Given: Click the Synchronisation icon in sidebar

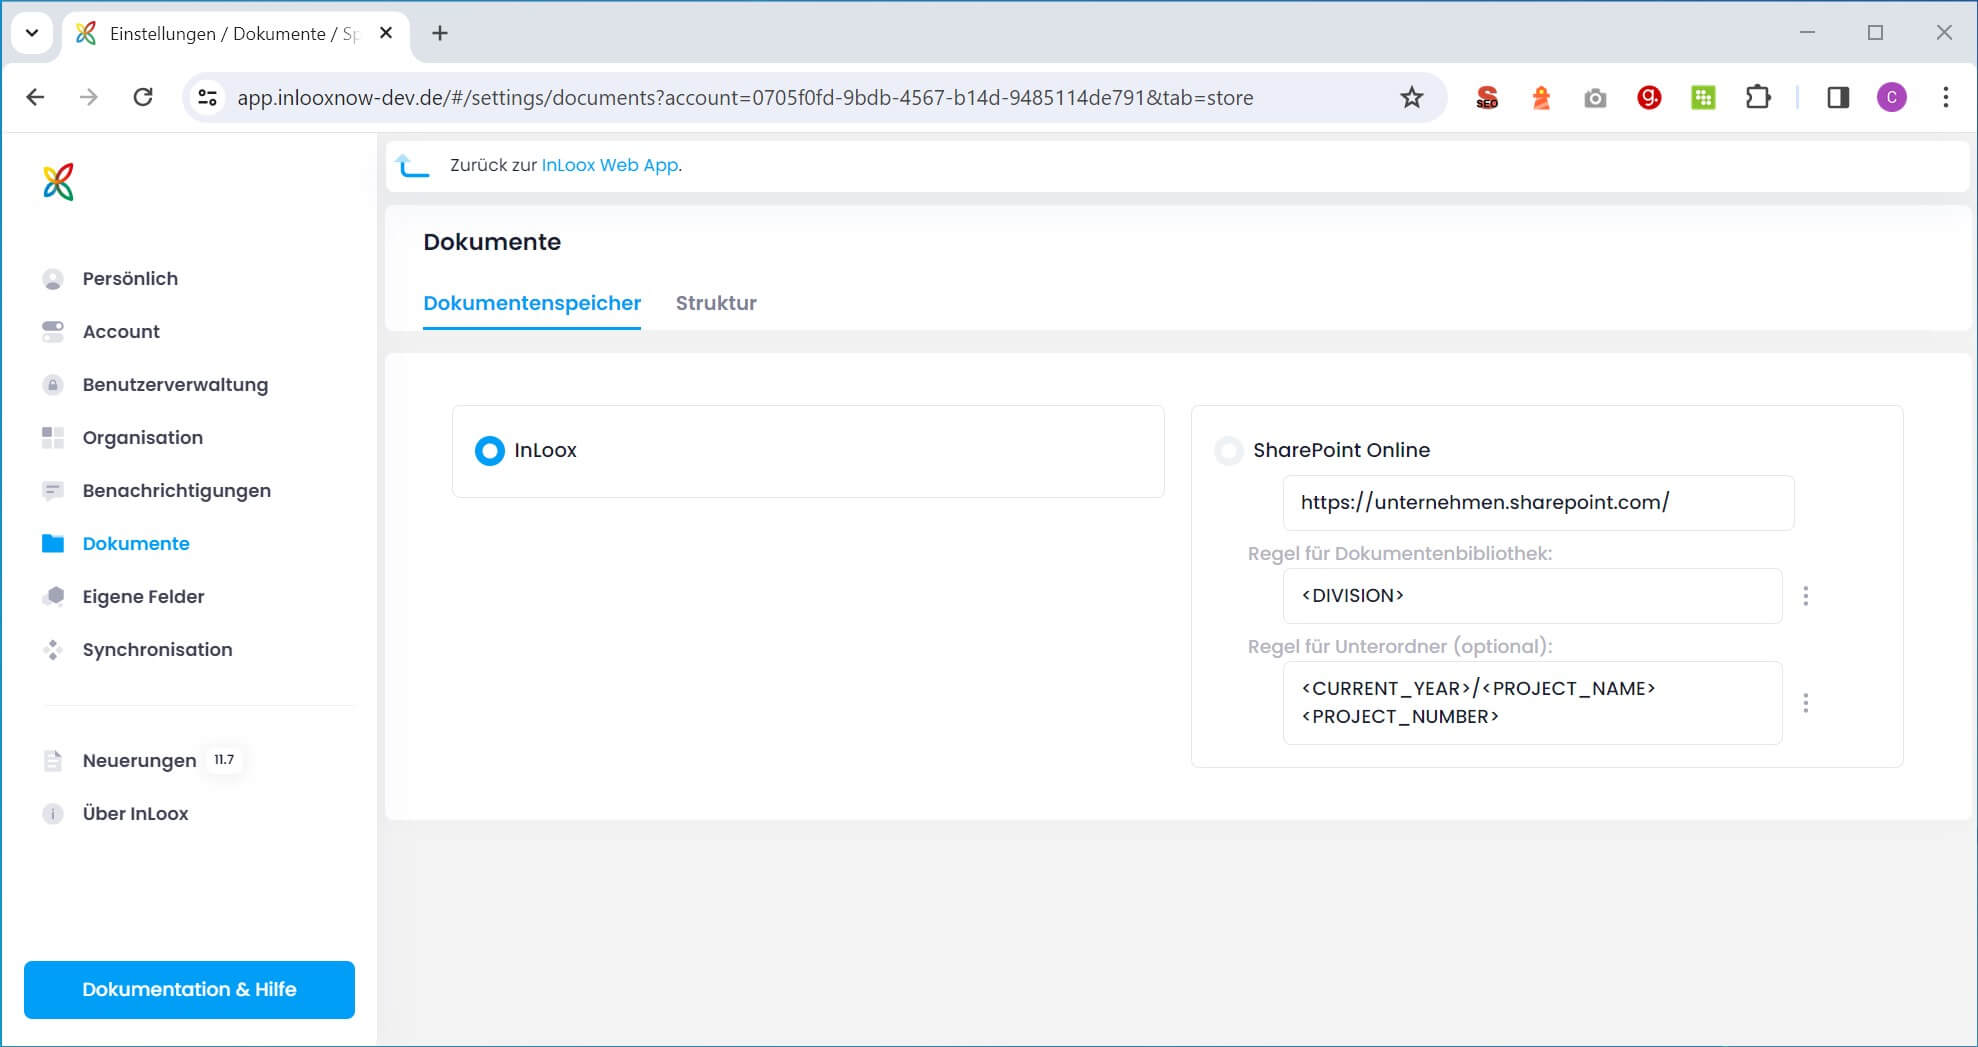Looking at the screenshot, I should click(53, 649).
